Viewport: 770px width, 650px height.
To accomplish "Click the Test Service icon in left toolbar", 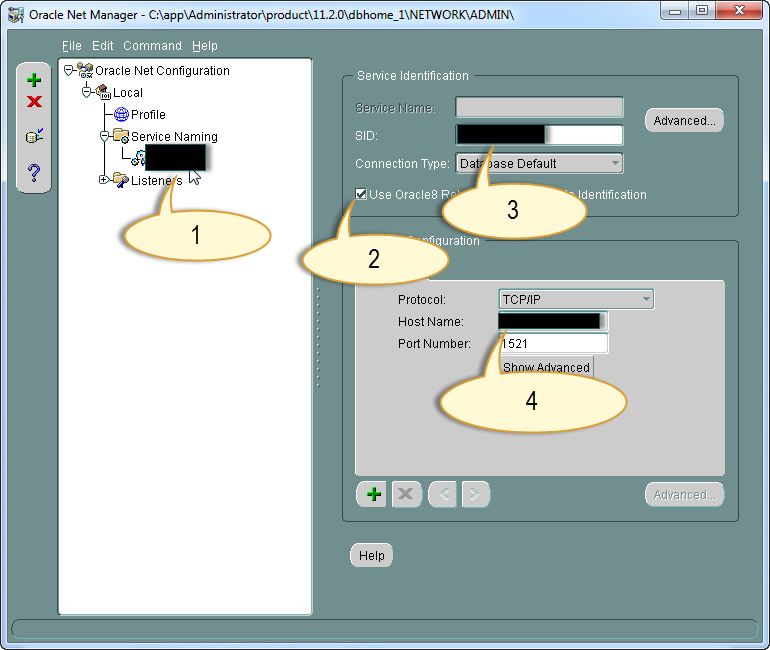I will [x=34, y=137].
